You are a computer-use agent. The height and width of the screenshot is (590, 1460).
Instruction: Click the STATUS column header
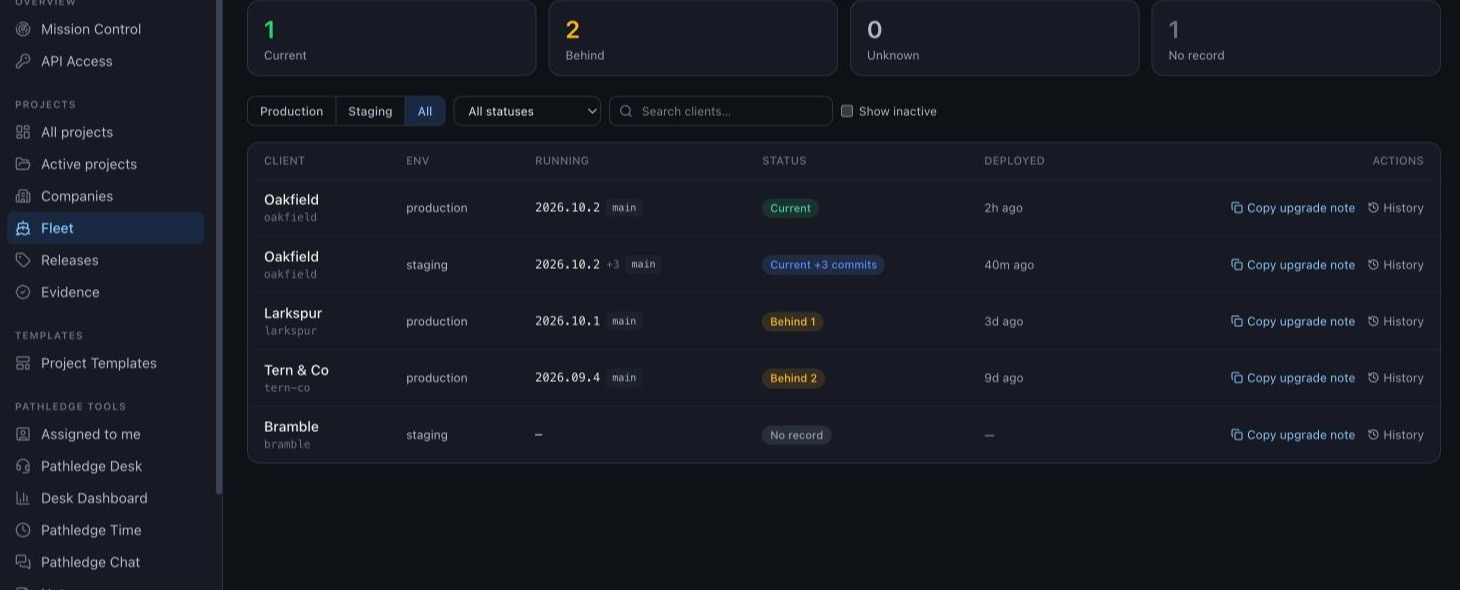784,160
